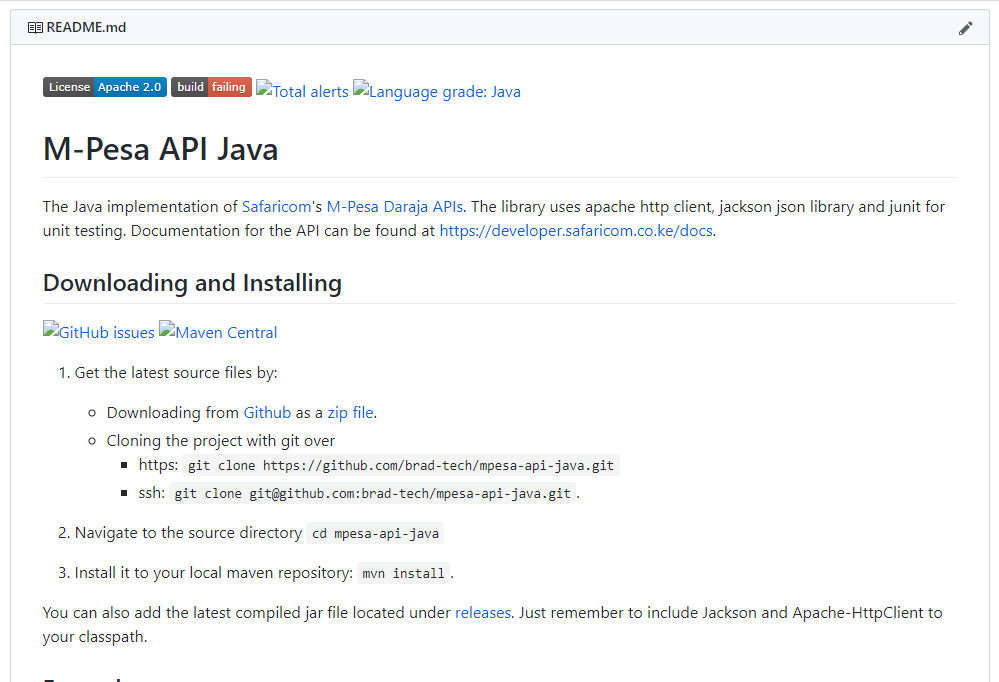Click the https git clone command

click(401, 465)
